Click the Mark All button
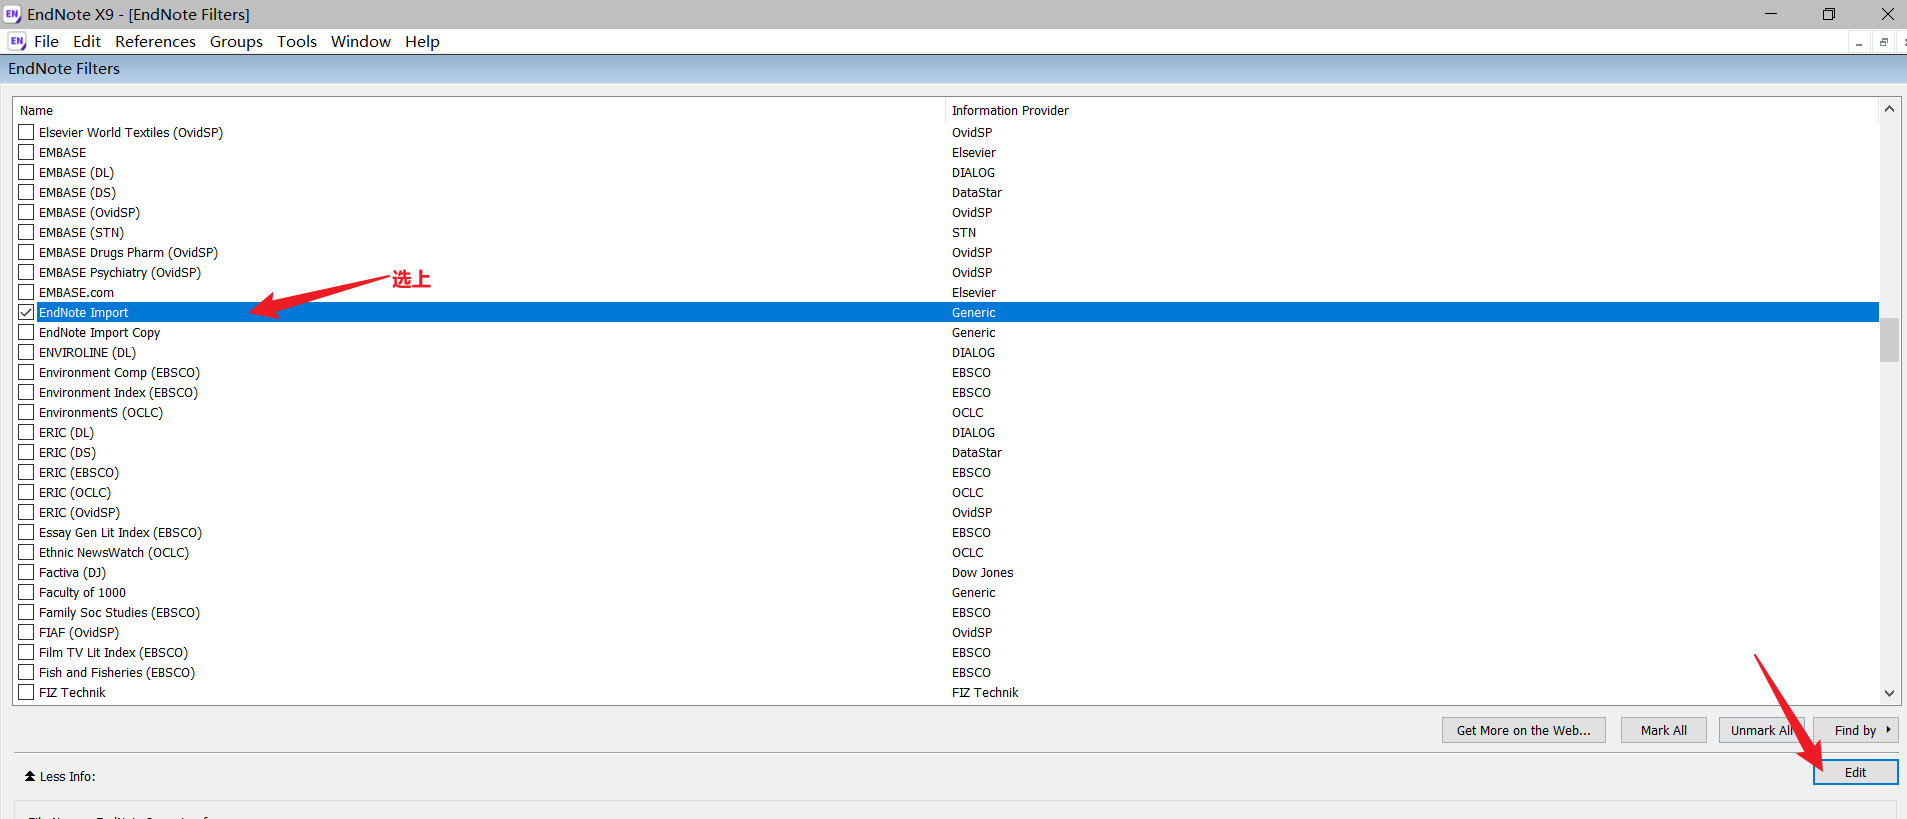This screenshot has height=819, width=1907. click(1664, 730)
